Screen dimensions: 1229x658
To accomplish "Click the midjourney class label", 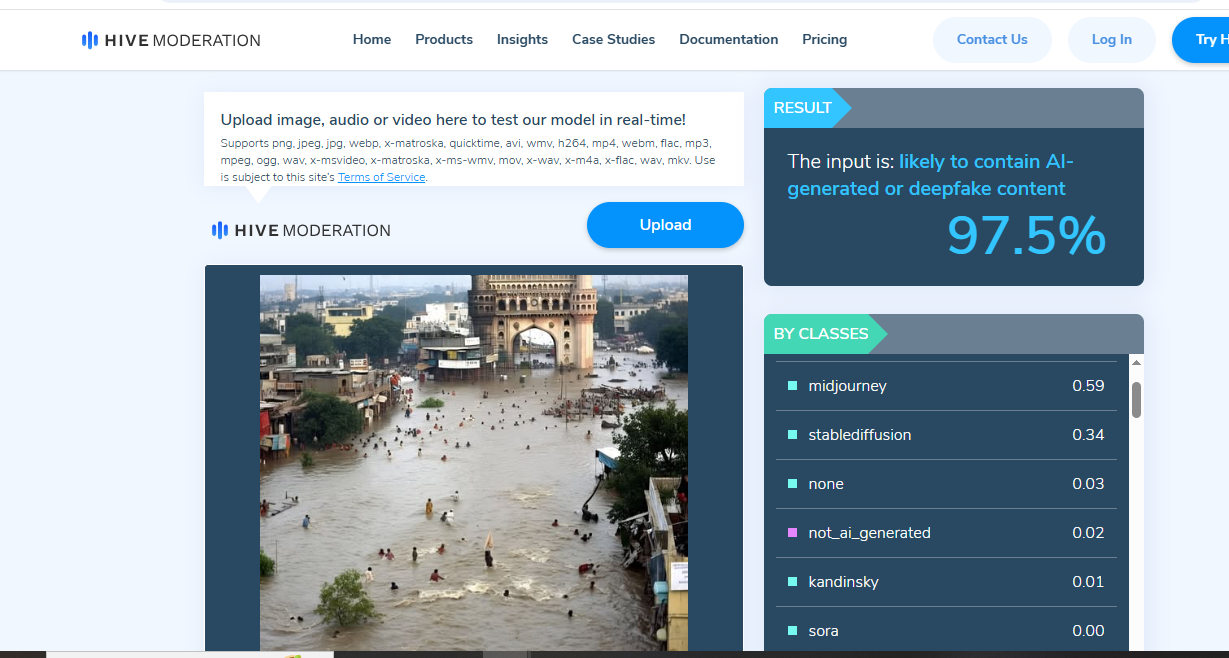I will pyautogui.click(x=847, y=386).
